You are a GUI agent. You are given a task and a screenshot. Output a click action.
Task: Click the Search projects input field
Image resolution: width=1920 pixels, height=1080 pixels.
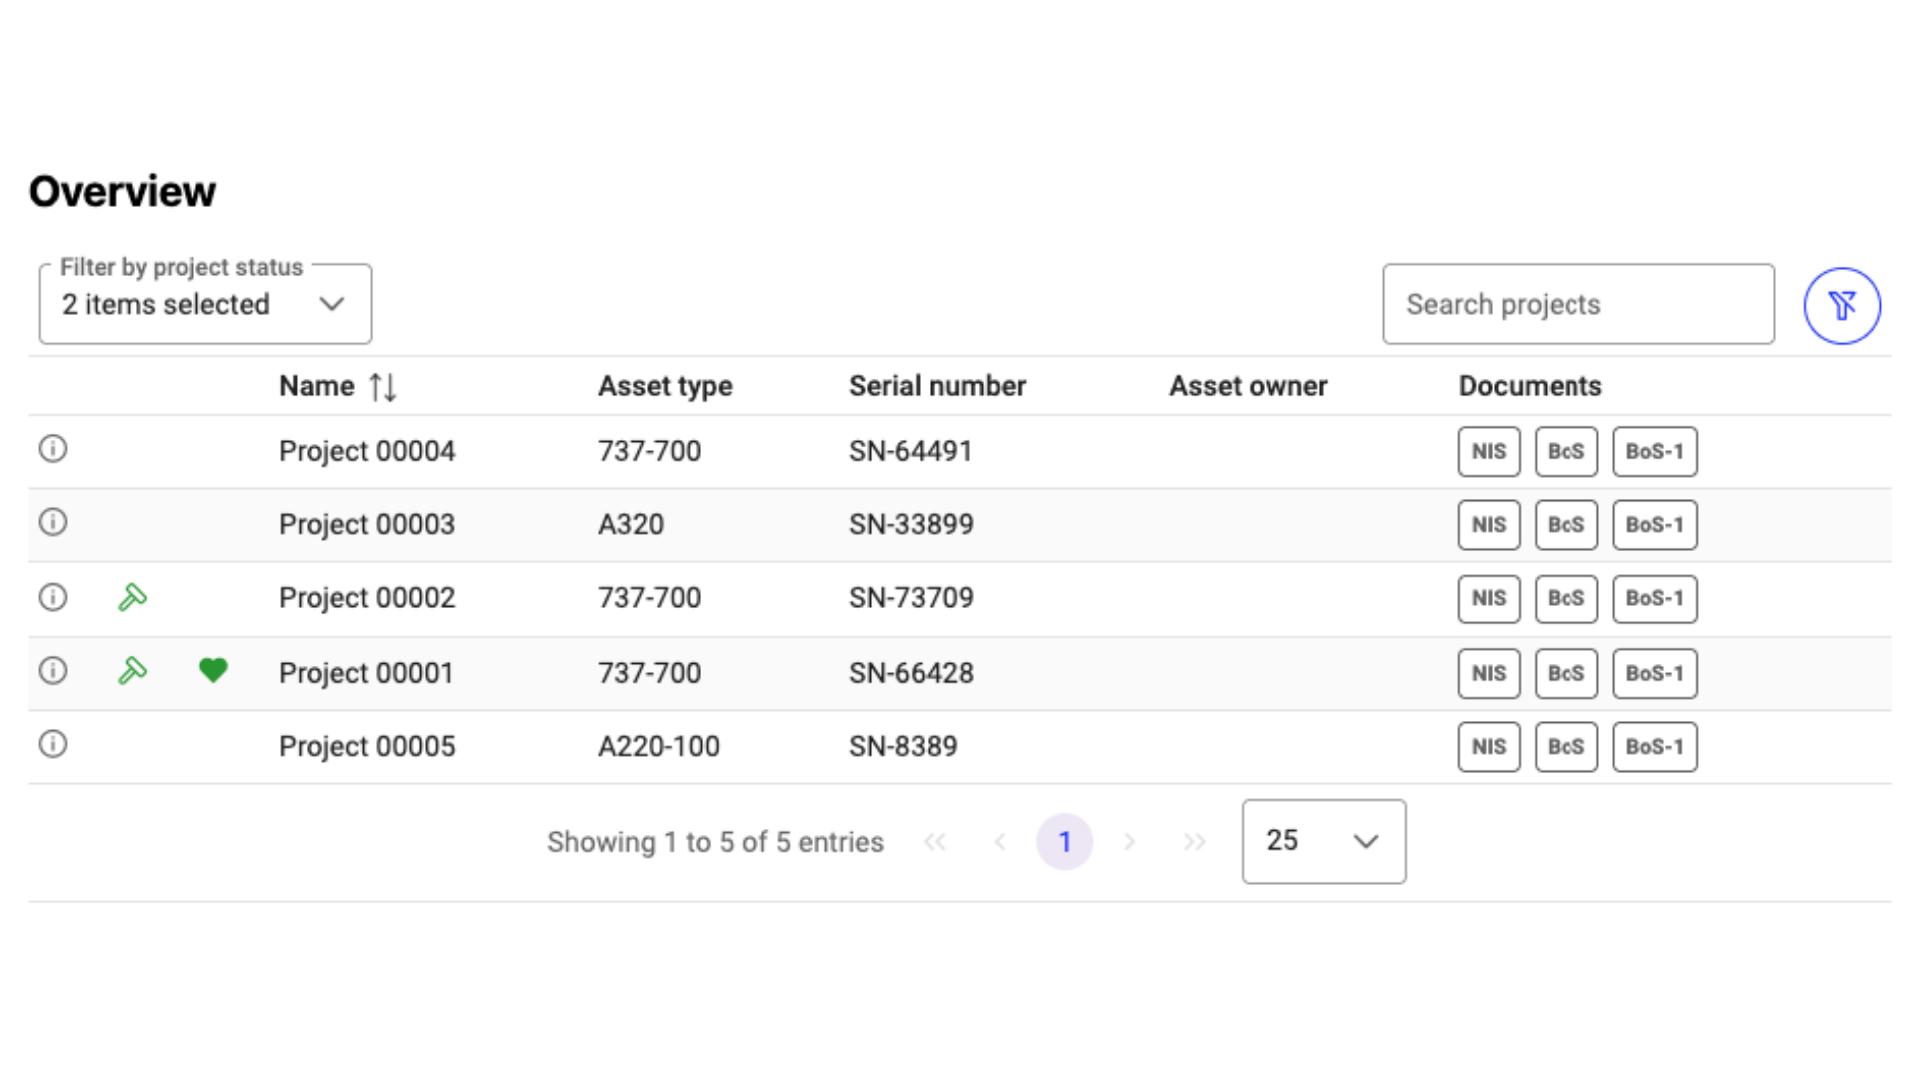[x=1578, y=304]
